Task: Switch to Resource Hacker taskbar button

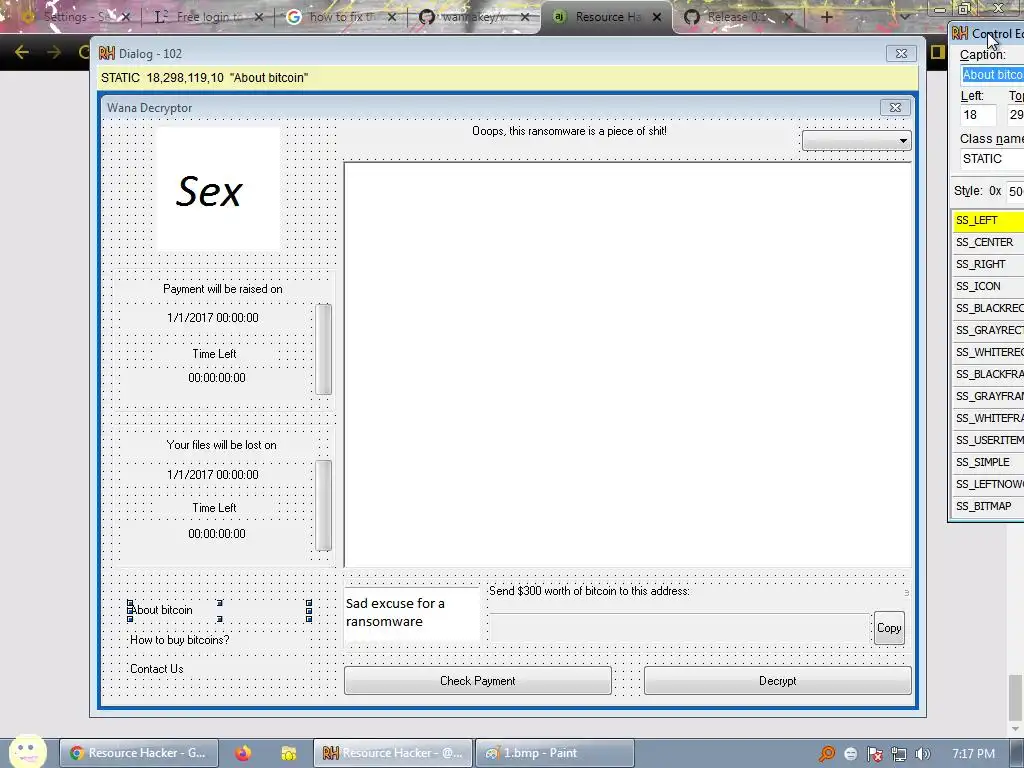Action: tap(393, 753)
